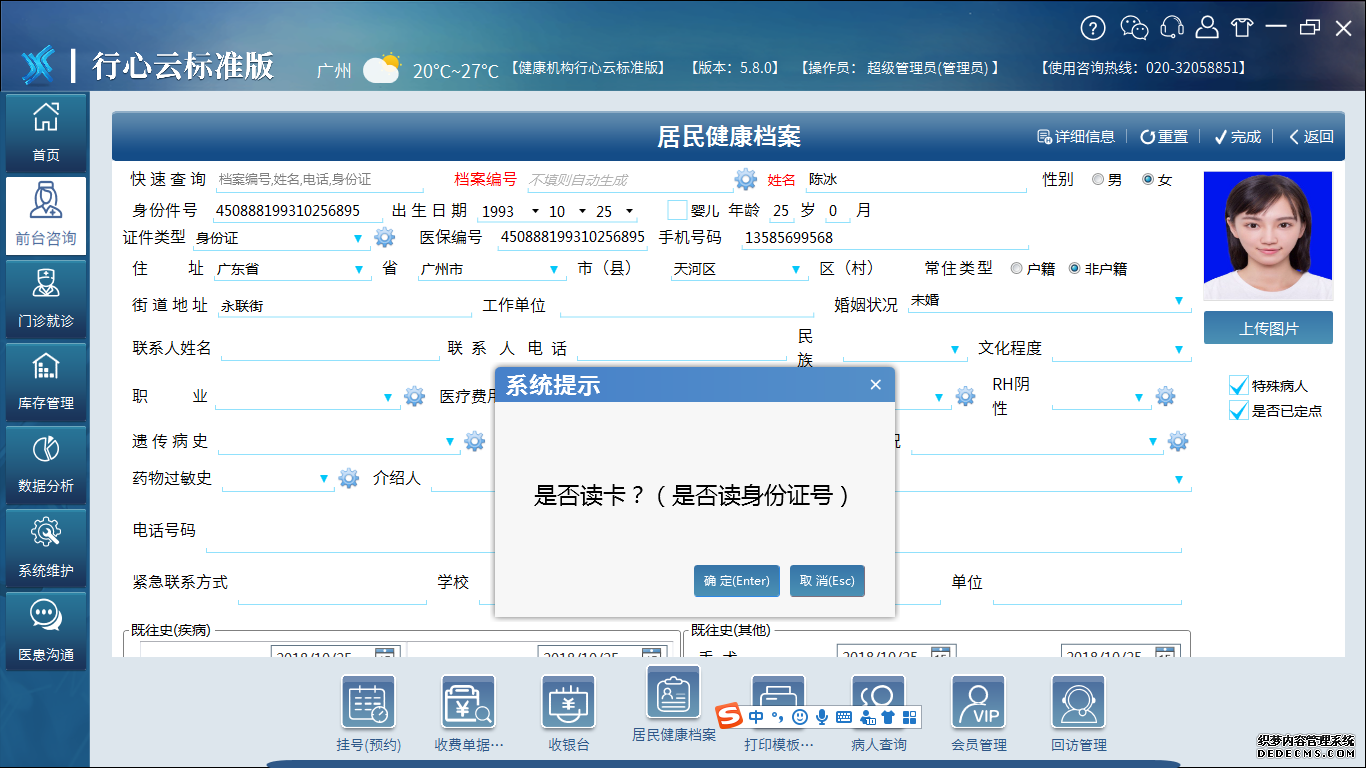The height and width of the screenshot is (768, 1366).
Task: Toggle the 特殊病人 checkbox
Action: [x=1239, y=385]
